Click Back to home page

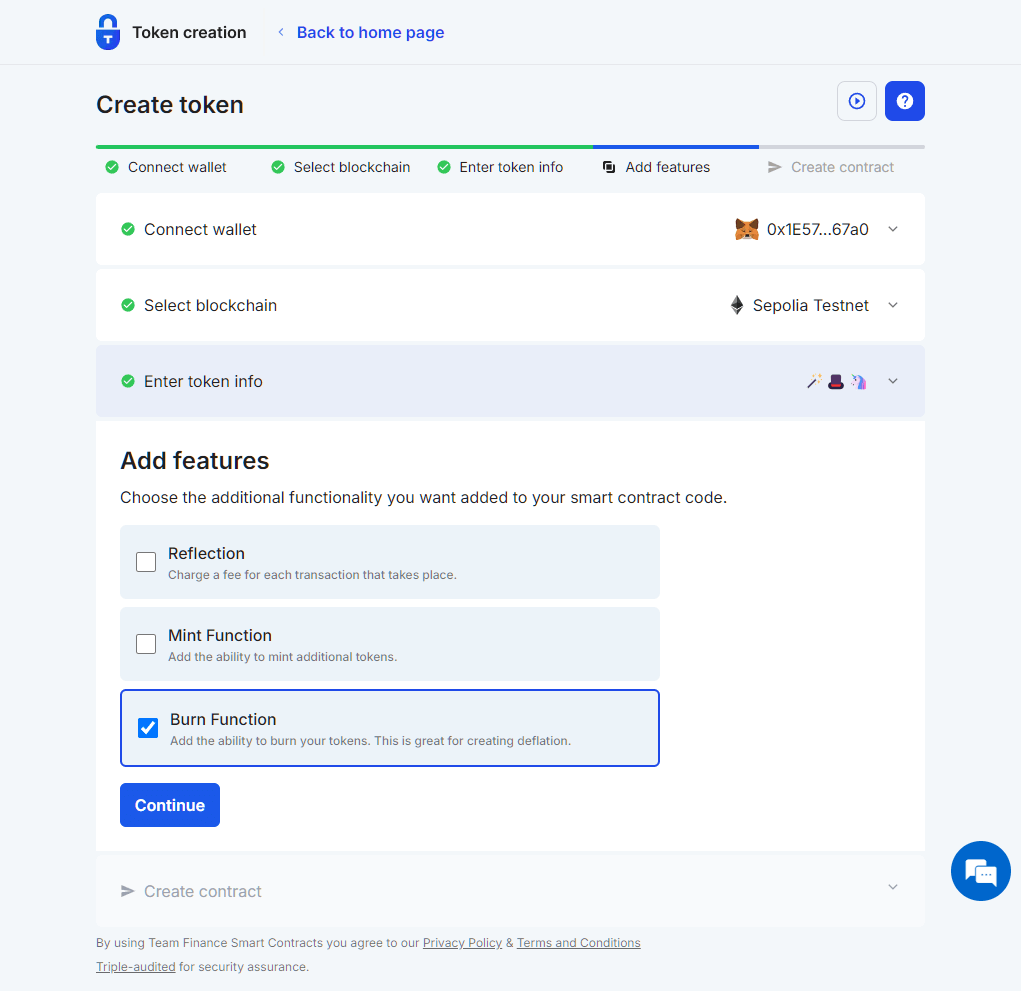[370, 32]
